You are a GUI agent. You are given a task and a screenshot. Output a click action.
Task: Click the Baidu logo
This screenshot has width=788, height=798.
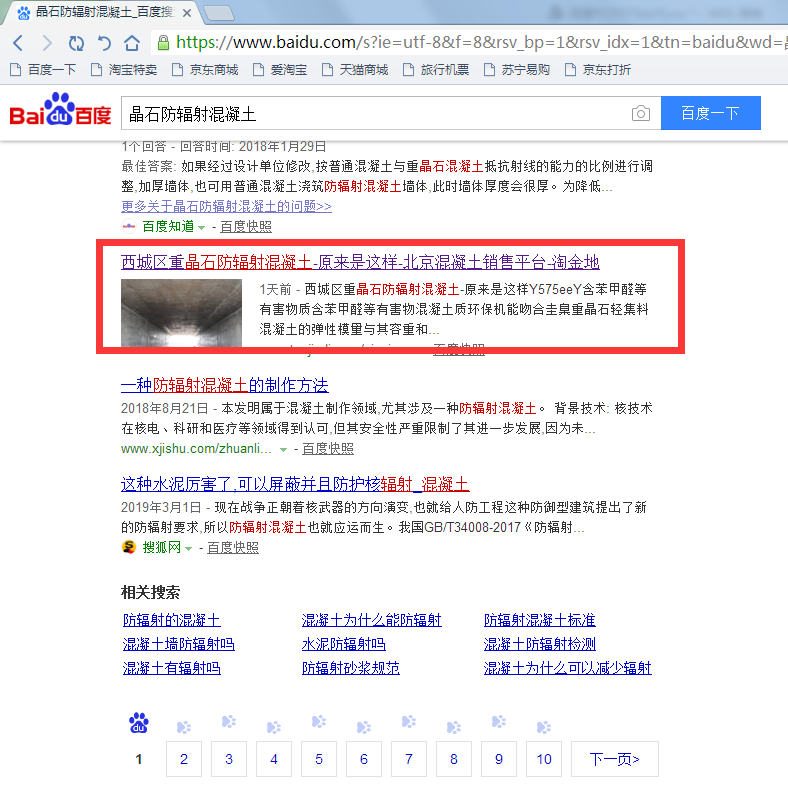pos(60,109)
